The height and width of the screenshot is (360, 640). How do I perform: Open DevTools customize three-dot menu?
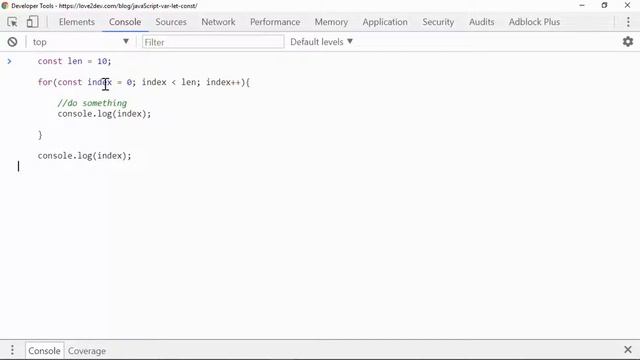pos(628,22)
